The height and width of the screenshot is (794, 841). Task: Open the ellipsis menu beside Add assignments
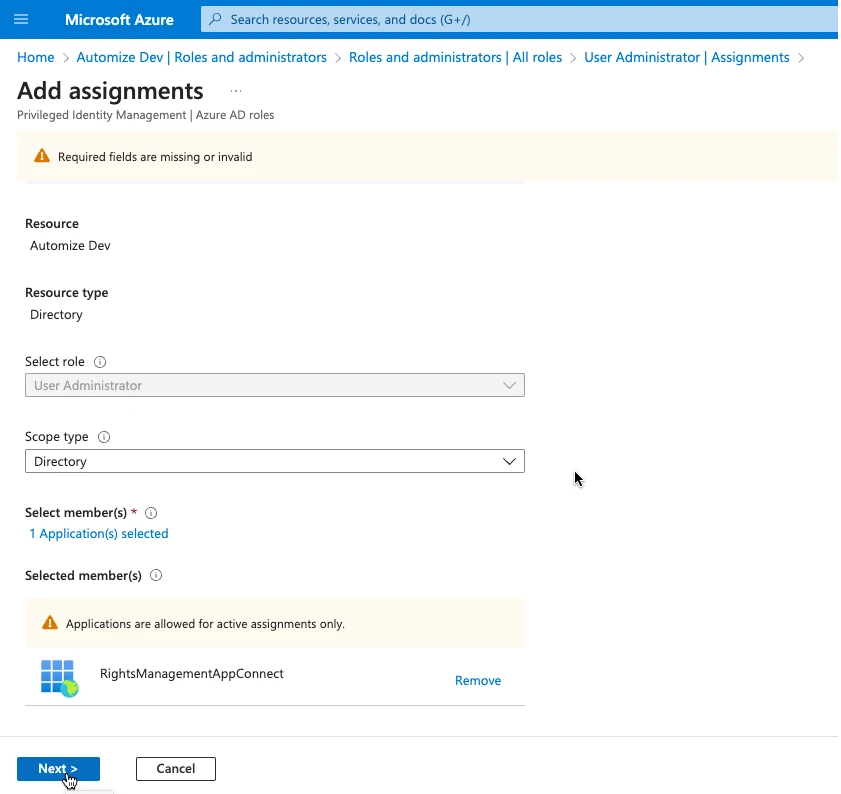(236, 91)
